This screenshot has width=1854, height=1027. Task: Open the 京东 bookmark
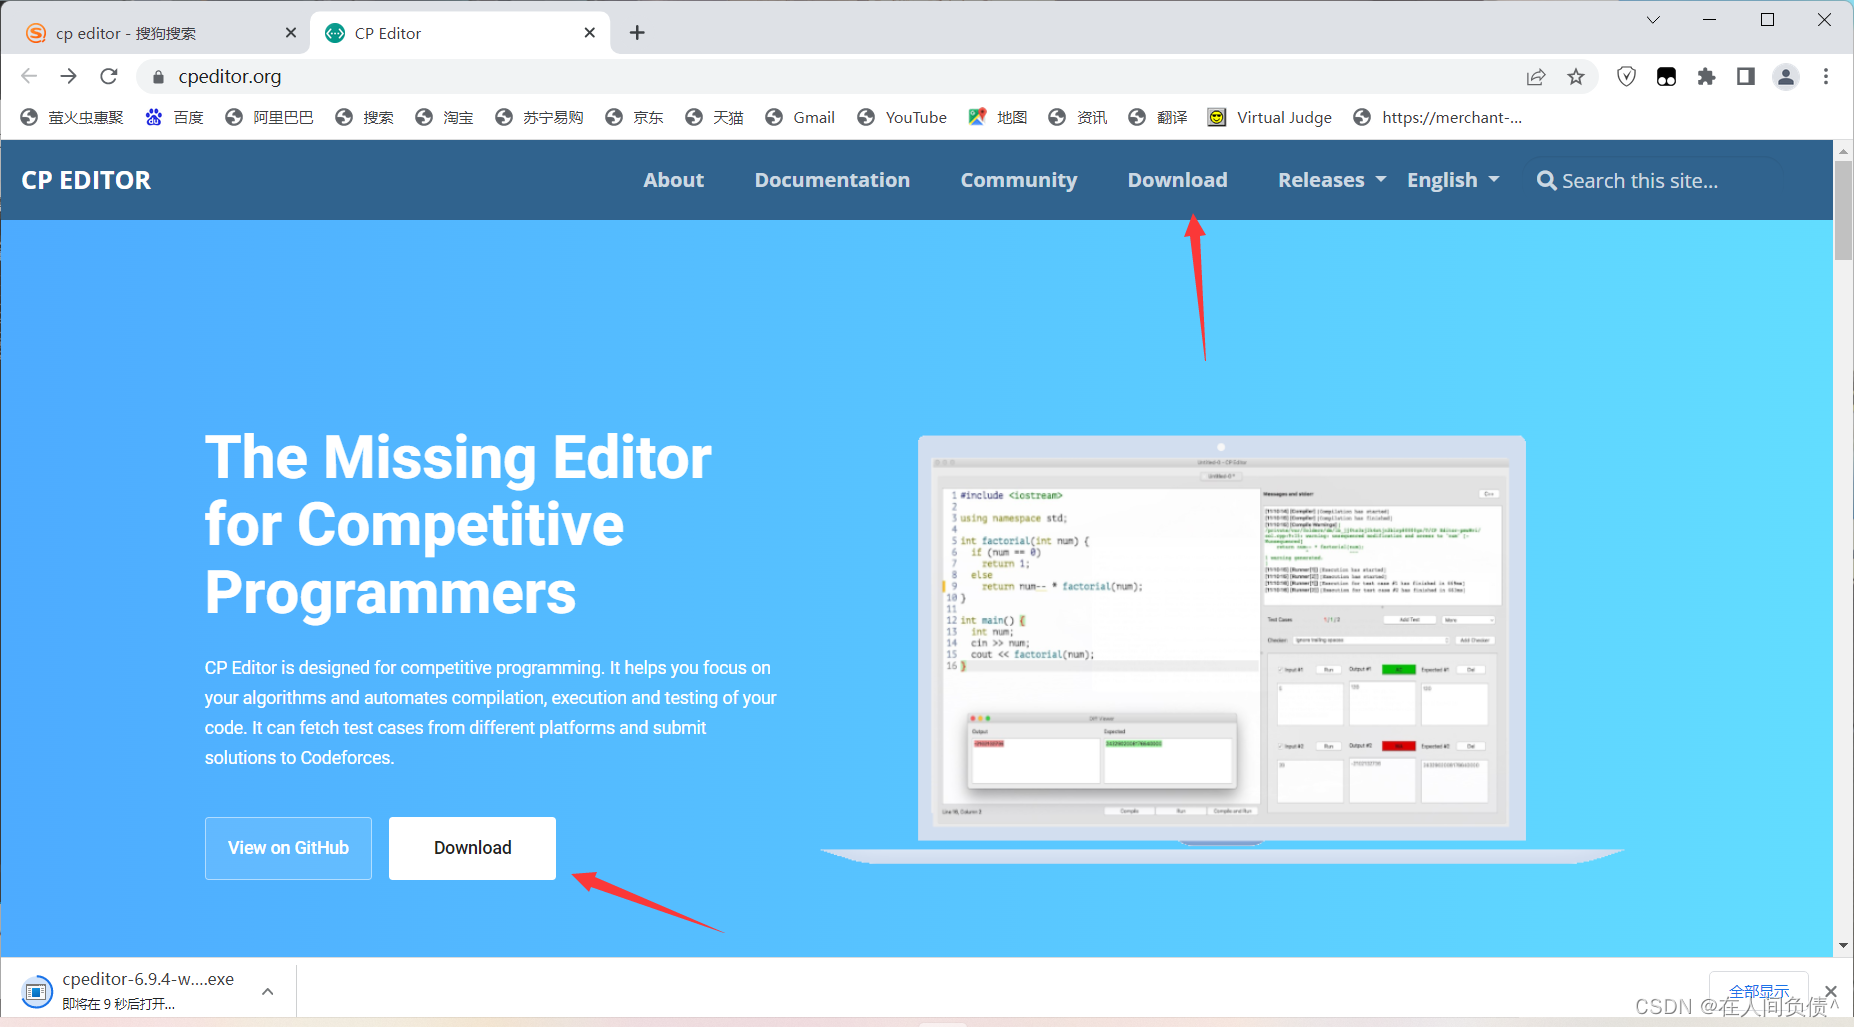pos(634,117)
